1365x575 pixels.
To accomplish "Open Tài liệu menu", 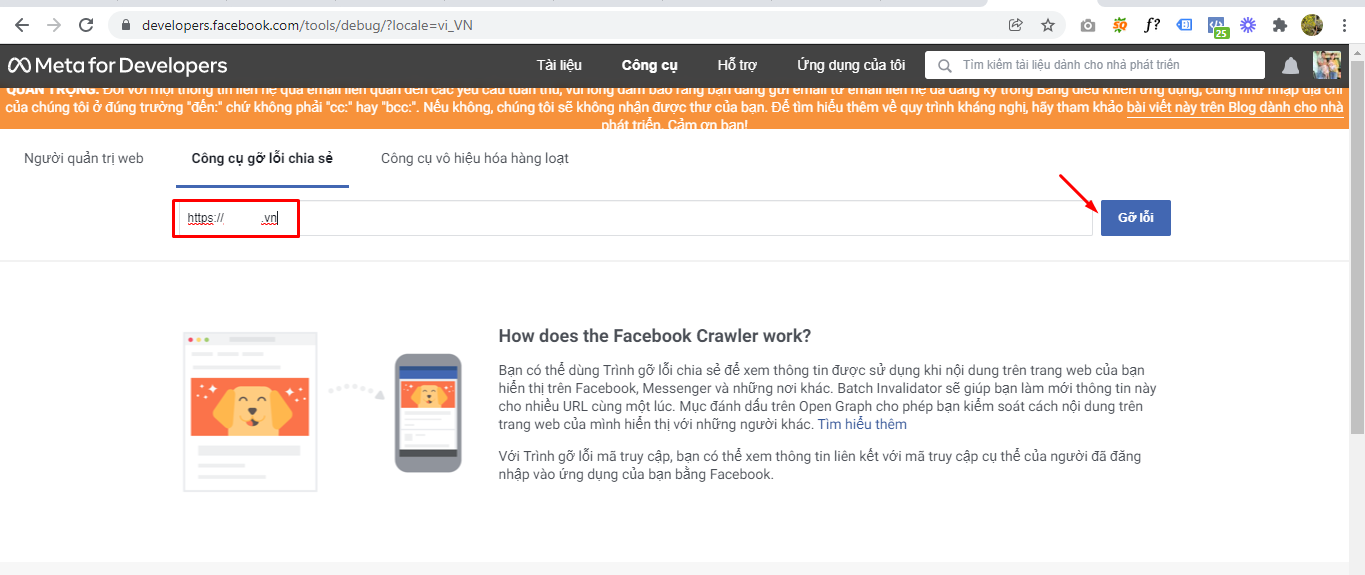I will click(559, 65).
